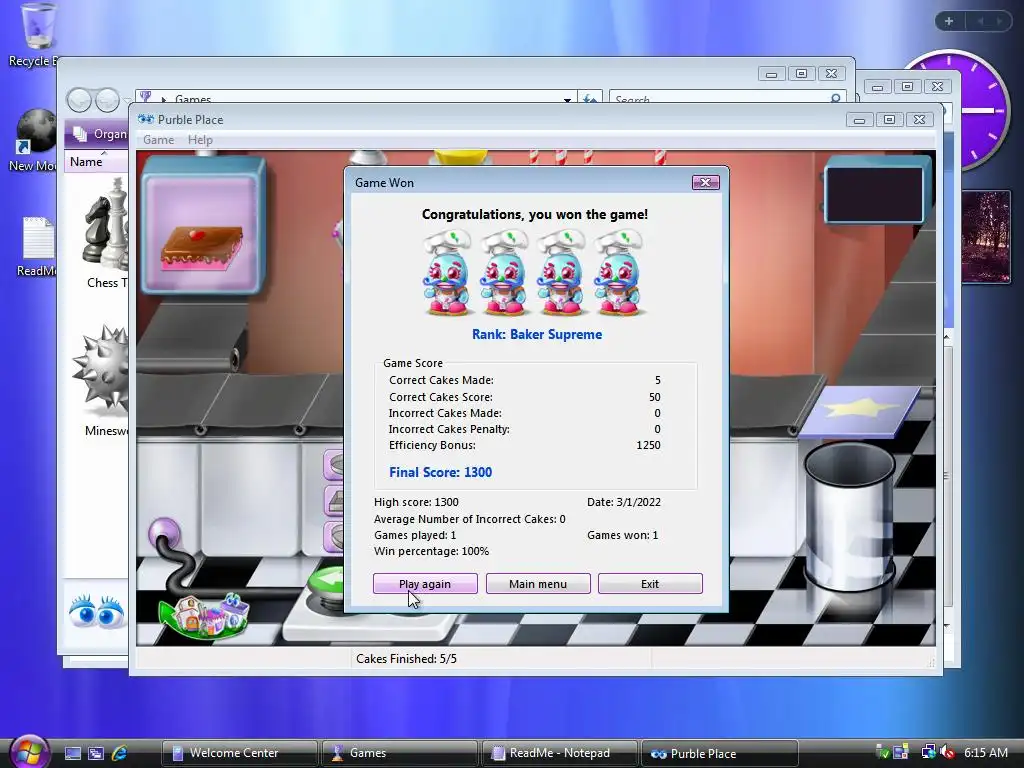The image size is (1024, 768).
Task: Switch to Welcome Center taskbar button
Action: (240, 753)
